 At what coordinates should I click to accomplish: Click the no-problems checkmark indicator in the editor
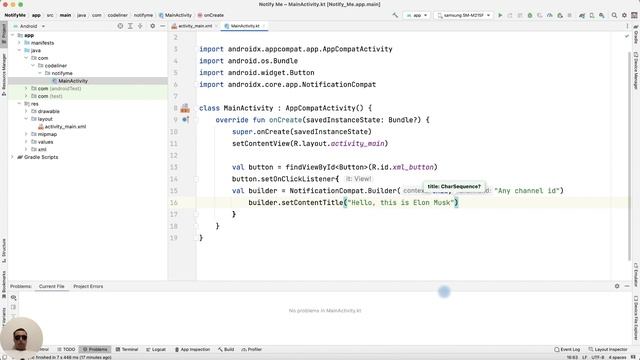627,36
